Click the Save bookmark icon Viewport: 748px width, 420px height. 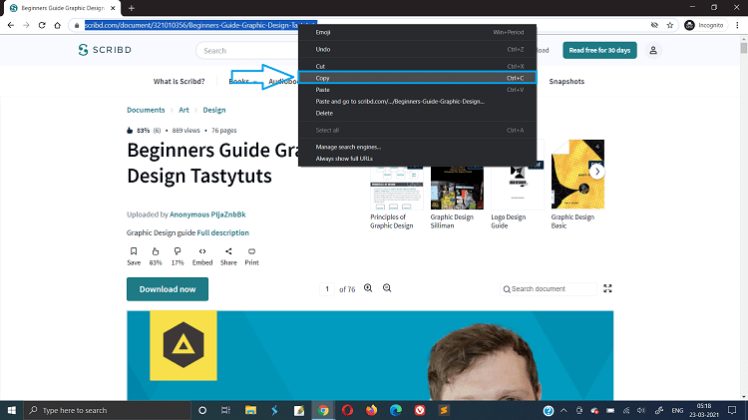133,251
